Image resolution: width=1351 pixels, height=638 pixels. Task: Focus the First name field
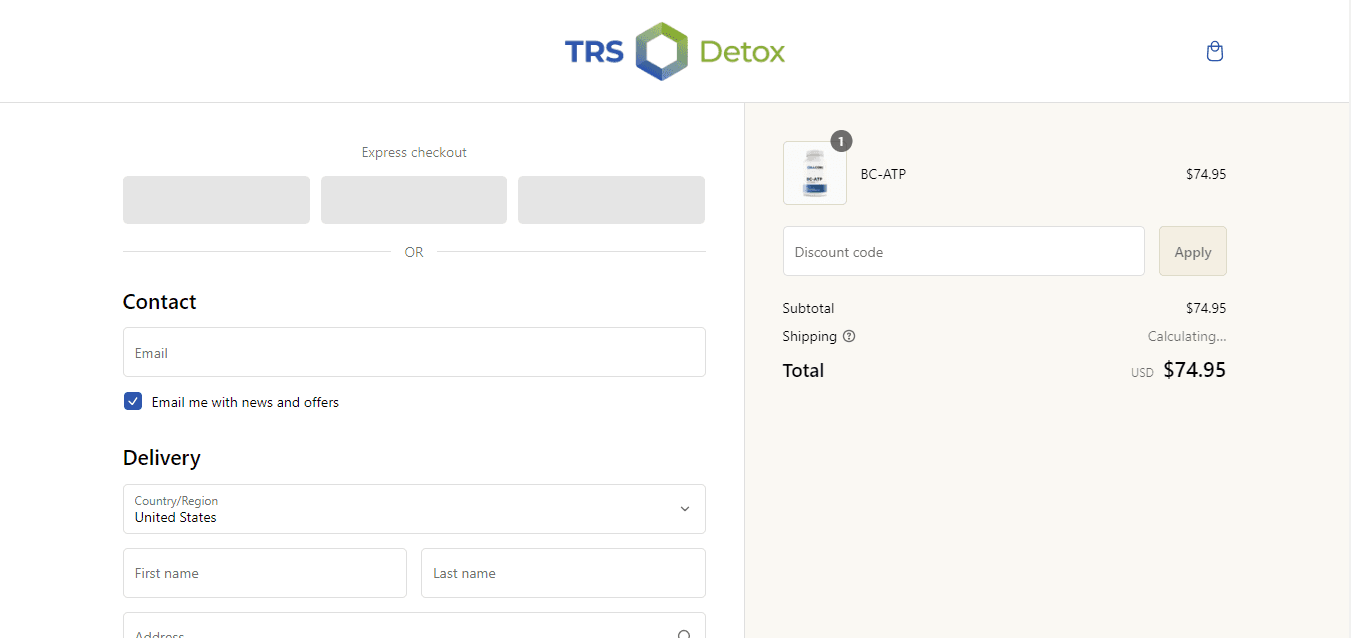click(x=265, y=573)
